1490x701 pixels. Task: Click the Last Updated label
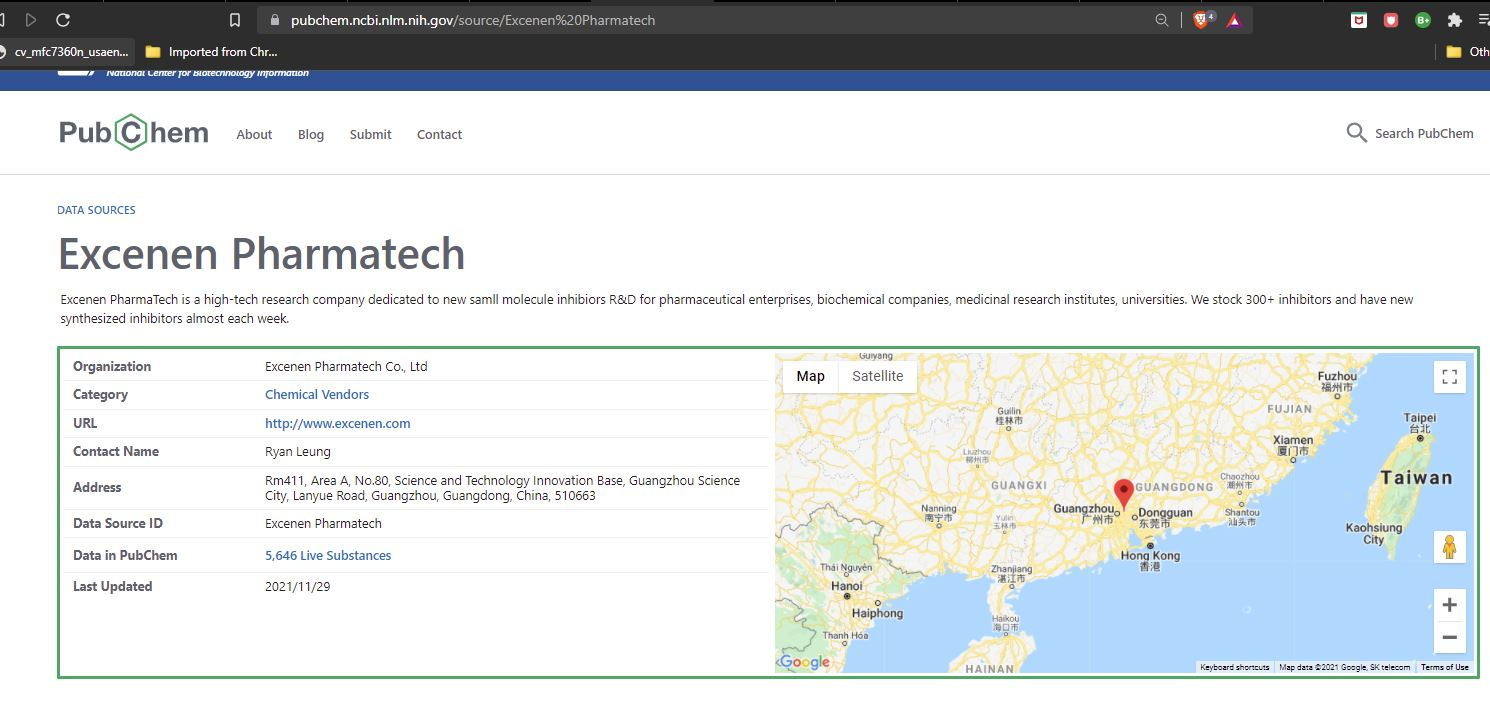point(113,586)
